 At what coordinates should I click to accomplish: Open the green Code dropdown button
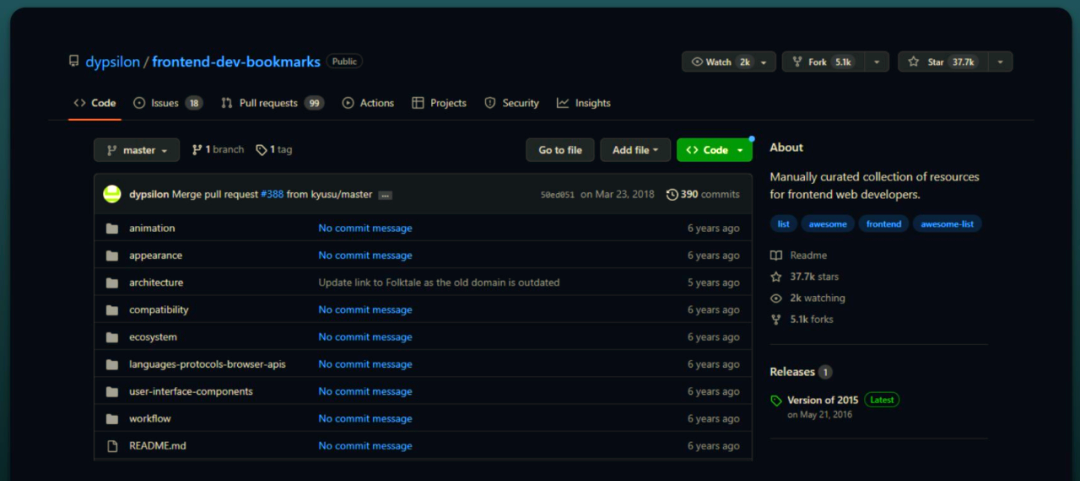tap(714, 150)
